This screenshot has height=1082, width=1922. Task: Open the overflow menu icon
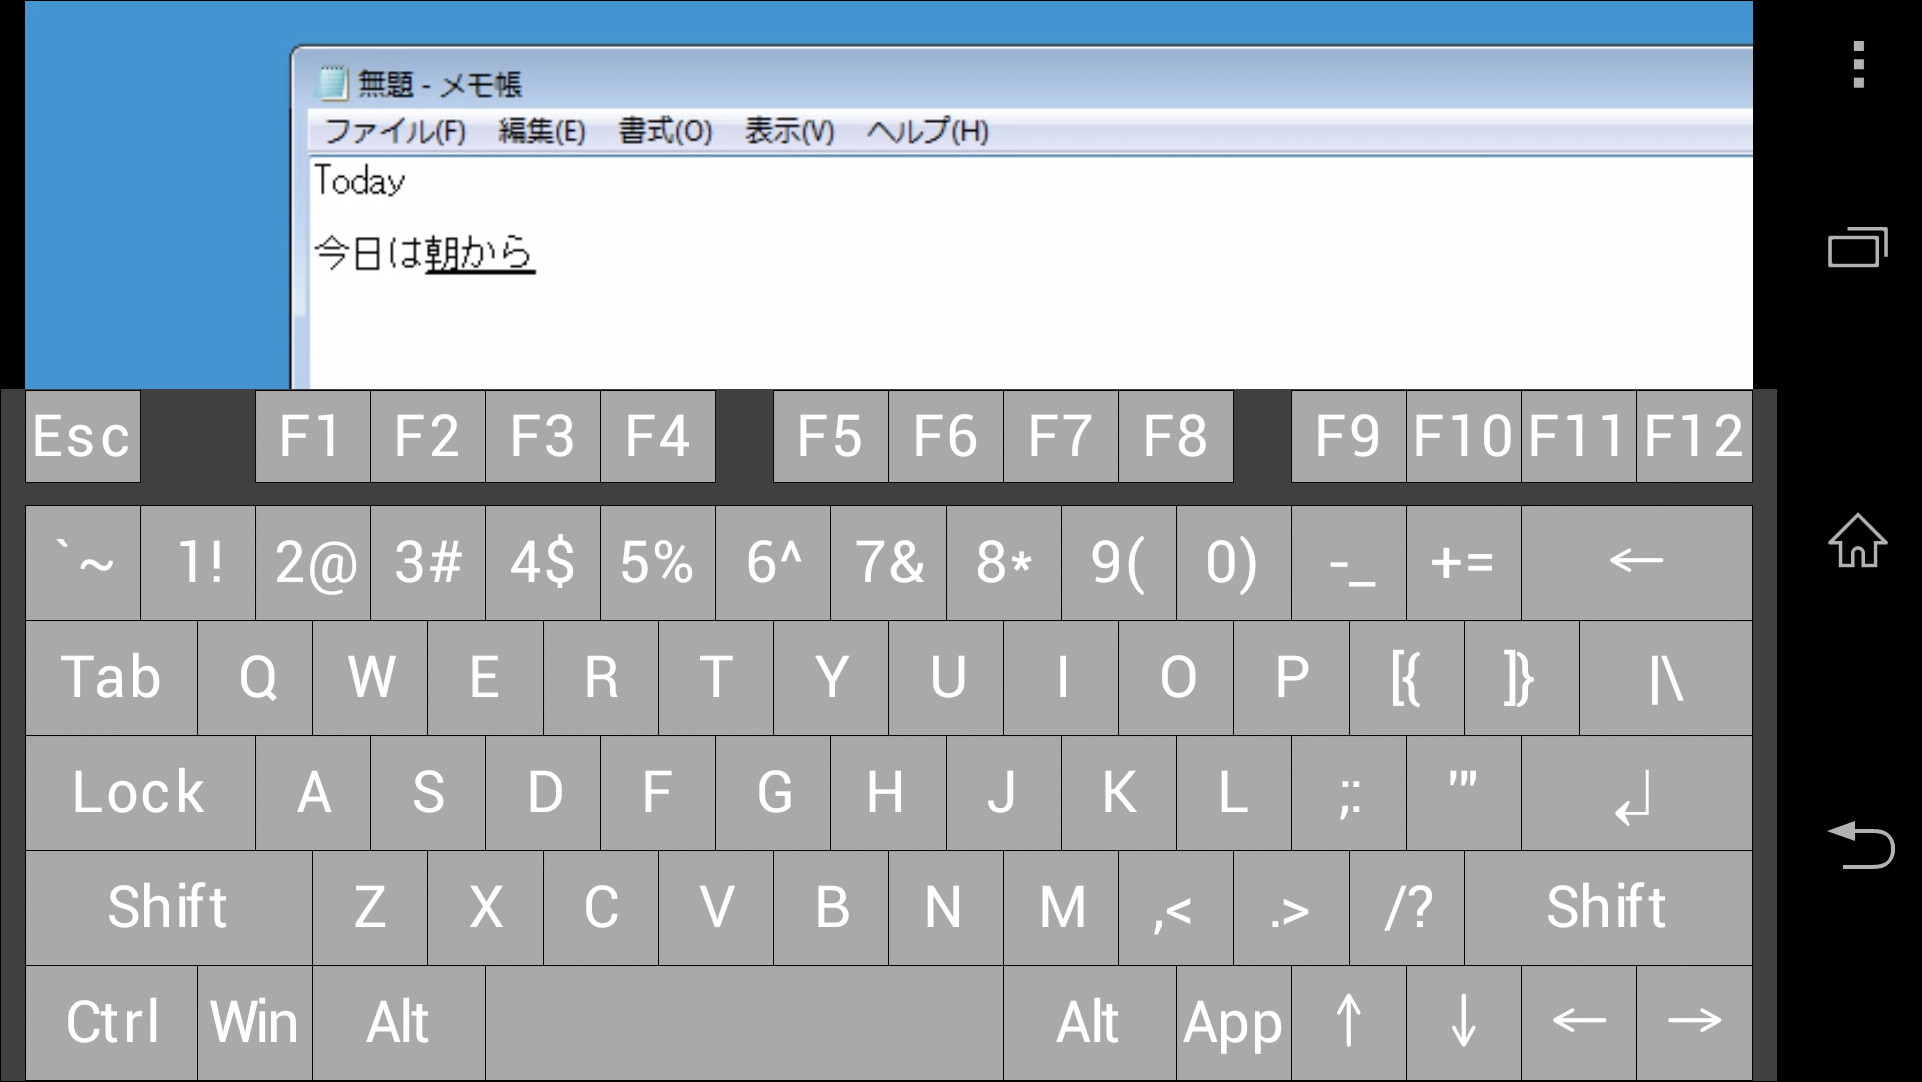1857,64
